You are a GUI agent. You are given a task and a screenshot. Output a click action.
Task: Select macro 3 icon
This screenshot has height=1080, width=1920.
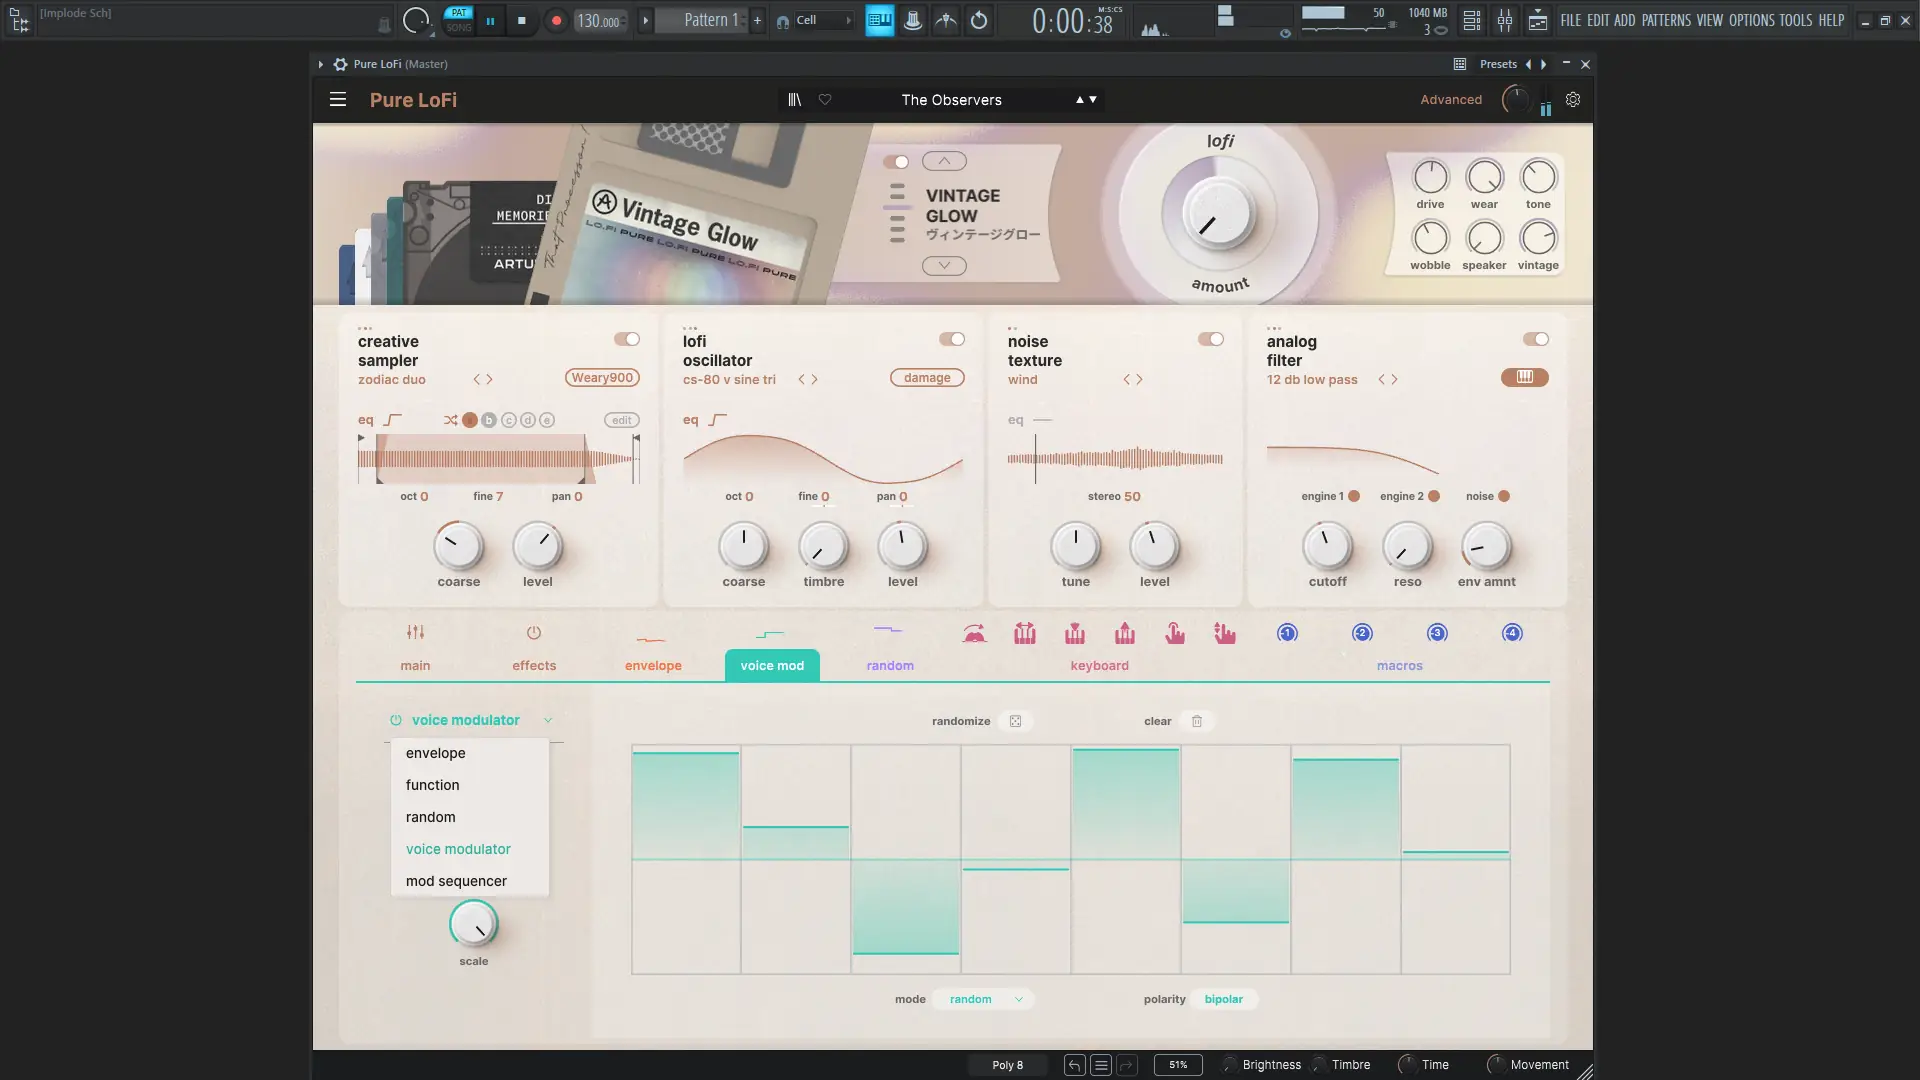1437,633
